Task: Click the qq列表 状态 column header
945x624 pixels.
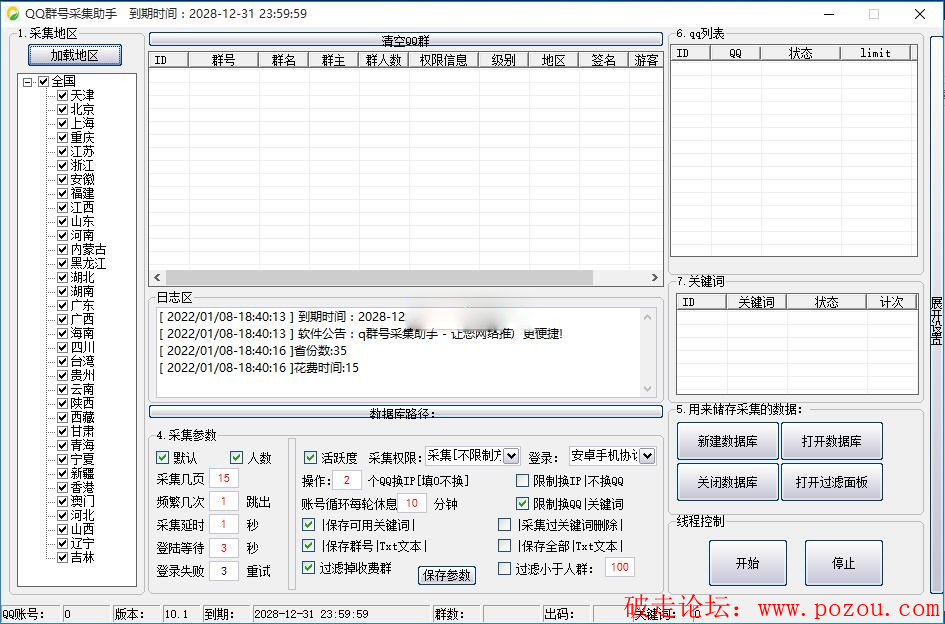Action: (800, 53)
